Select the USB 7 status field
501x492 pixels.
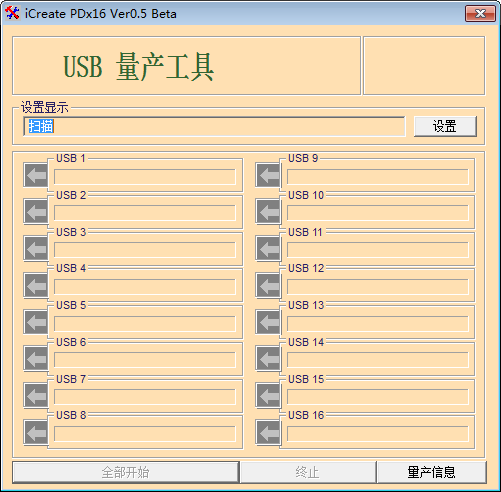click(145, 397)
